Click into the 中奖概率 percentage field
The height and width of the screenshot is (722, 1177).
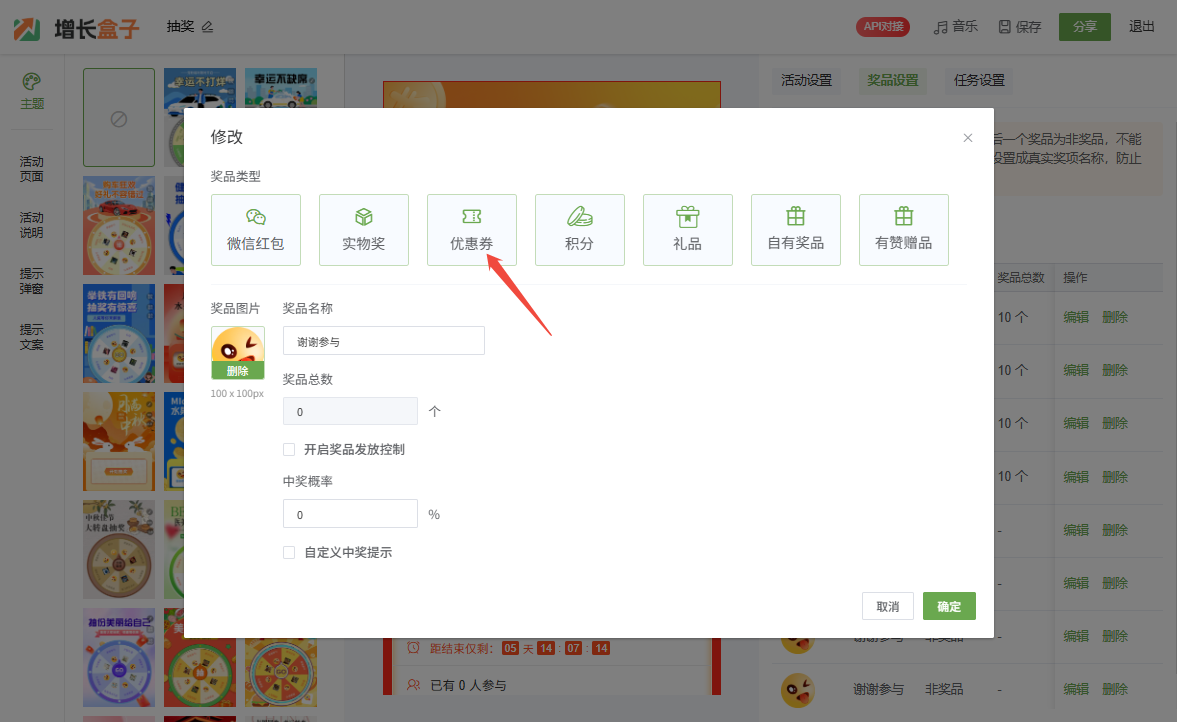pos(350,514)
